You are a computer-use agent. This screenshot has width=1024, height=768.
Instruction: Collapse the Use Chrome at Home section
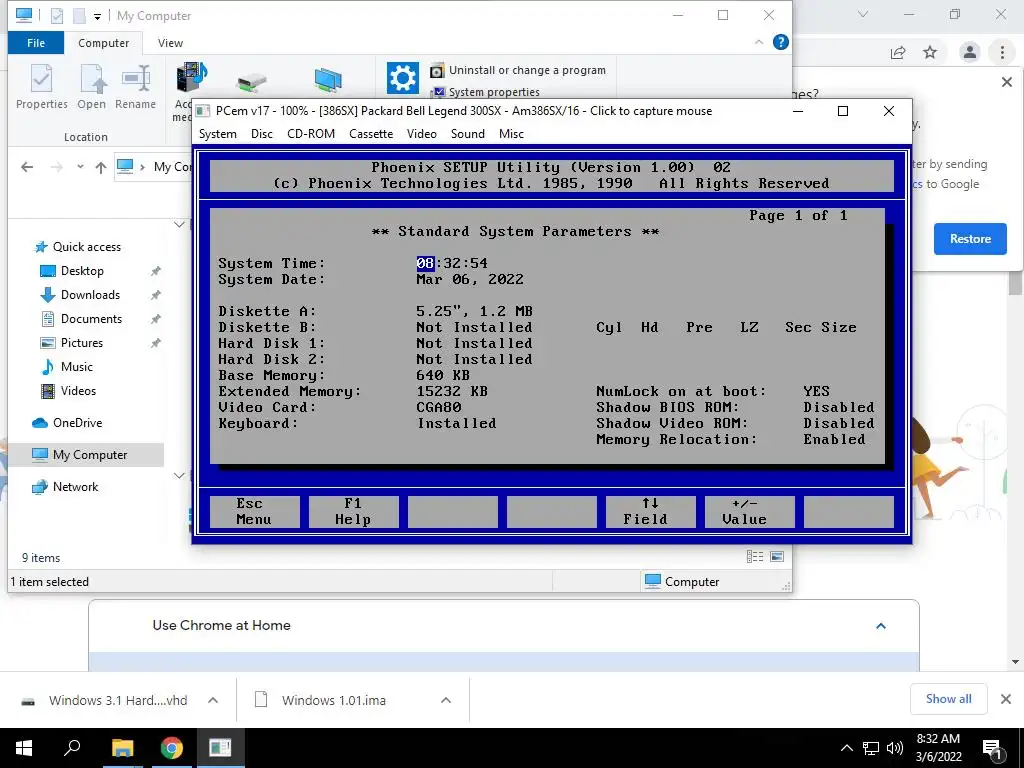[880, 626]
